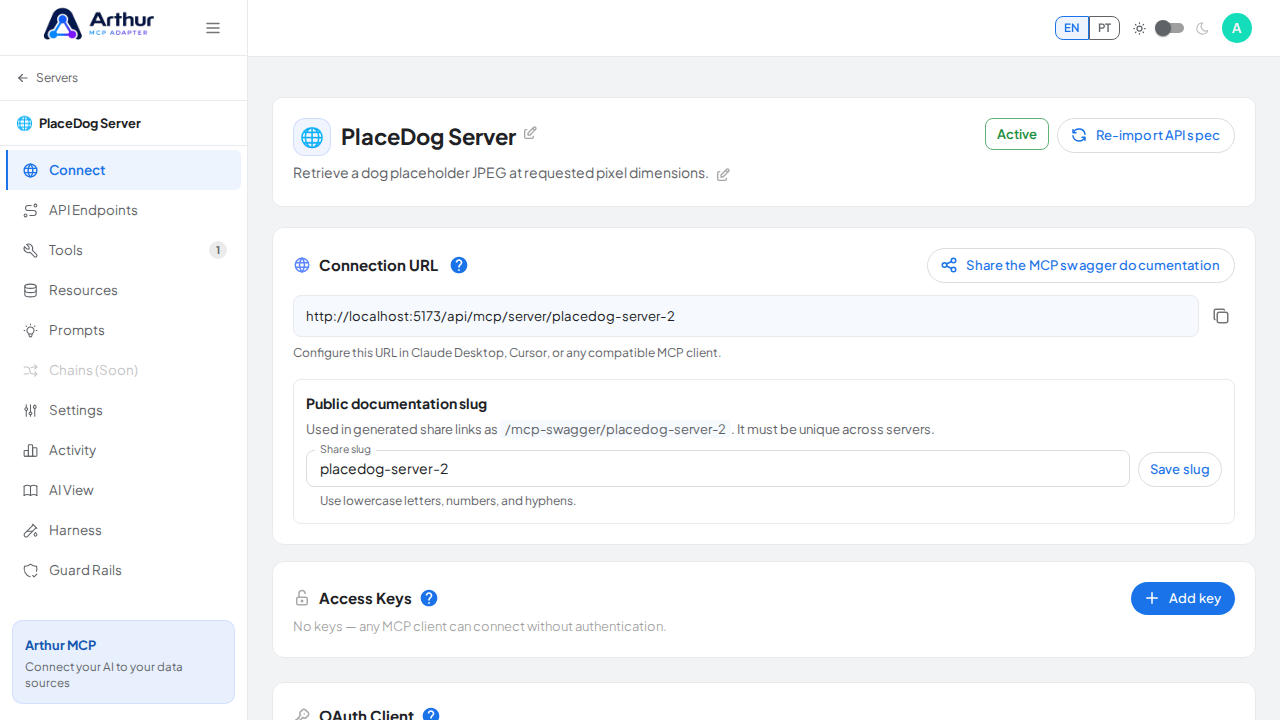The width and height of the screenshot is (1280, 720).
Task: Click the Active status badge
Action: pyautogui.click(x=1017, y=134)
